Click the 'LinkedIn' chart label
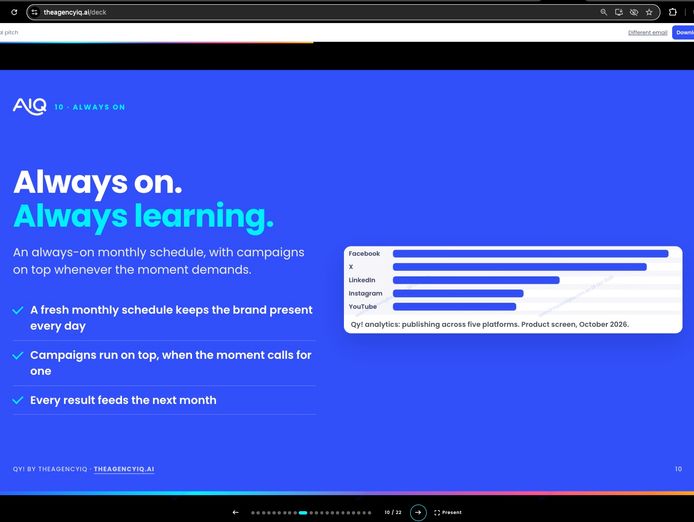The width and height of the screenshot is (694, 522). pos(362,280)
